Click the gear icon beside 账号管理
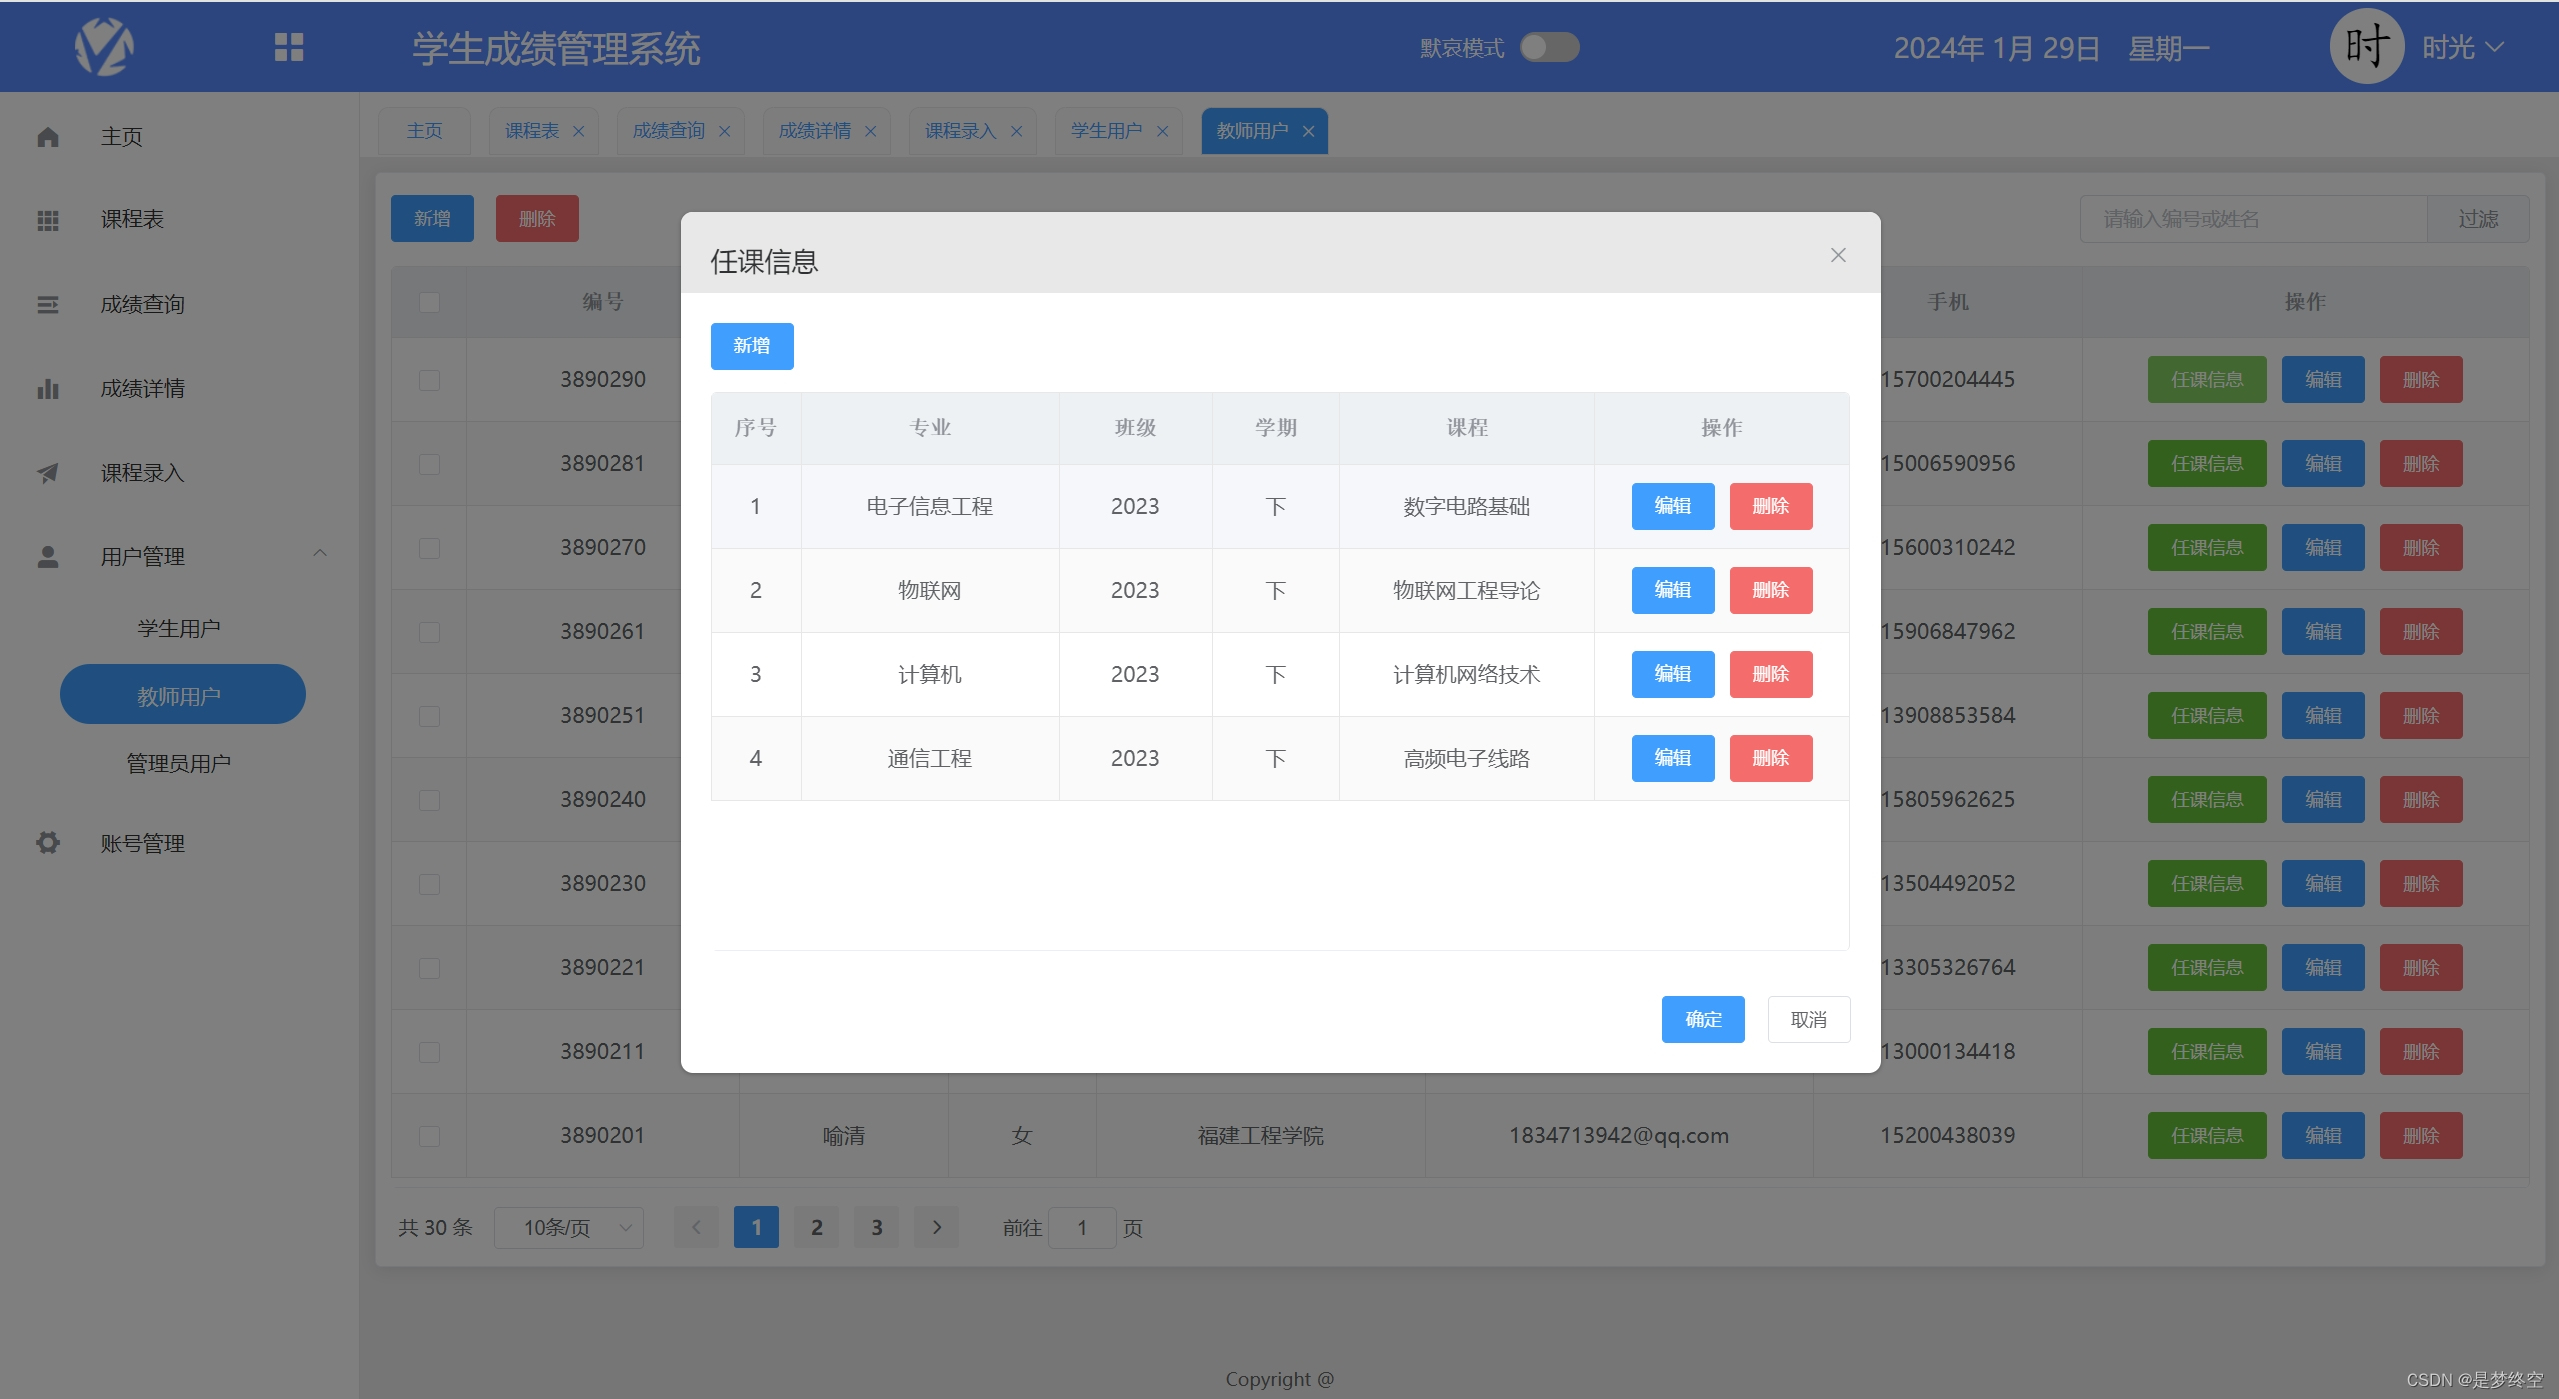 pyautogui.click(x=48, y=843)
